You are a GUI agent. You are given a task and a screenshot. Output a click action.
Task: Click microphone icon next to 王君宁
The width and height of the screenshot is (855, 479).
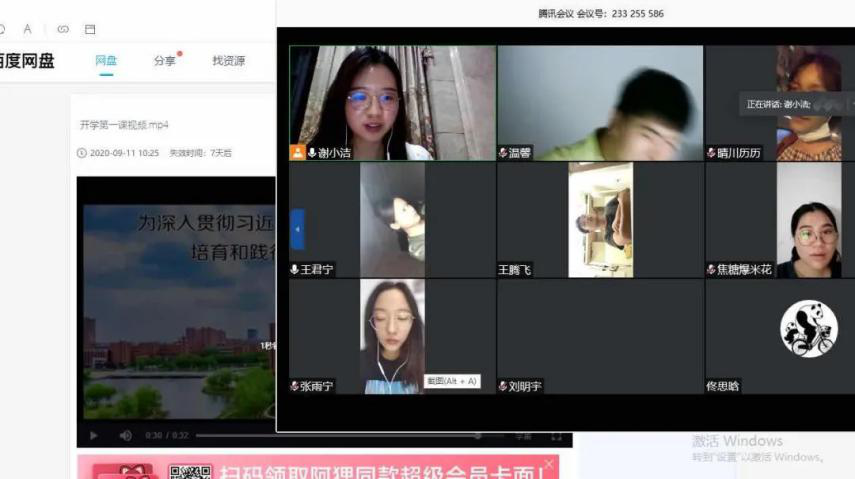click(x=294, y=270)
